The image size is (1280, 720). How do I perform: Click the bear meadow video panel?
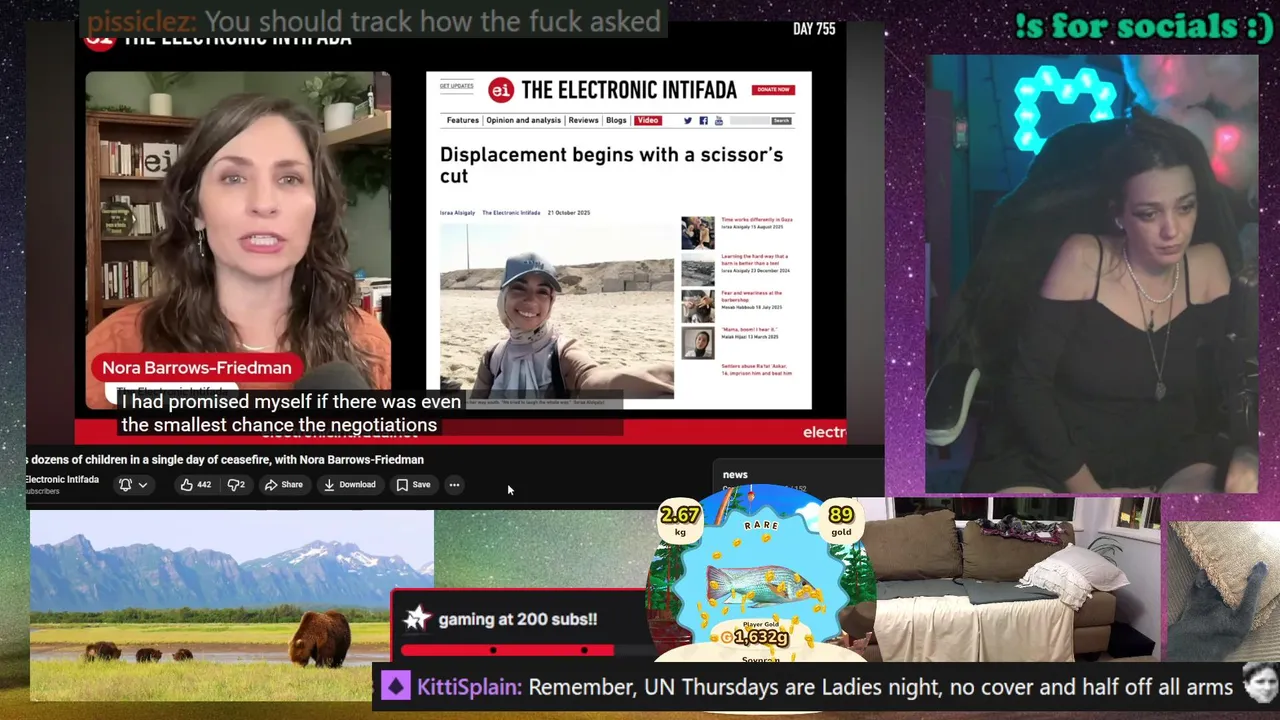pyautogui.click(x=232, y=606)
